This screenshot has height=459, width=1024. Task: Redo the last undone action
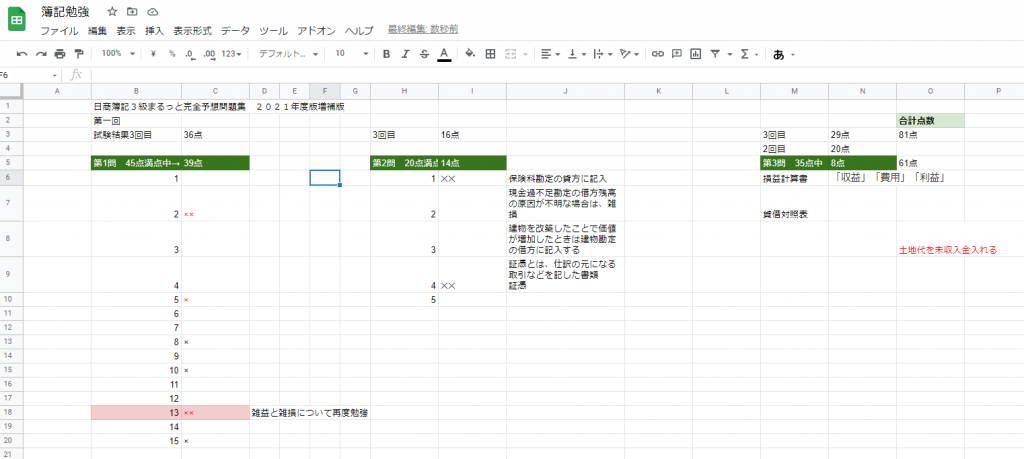(41, 54)
